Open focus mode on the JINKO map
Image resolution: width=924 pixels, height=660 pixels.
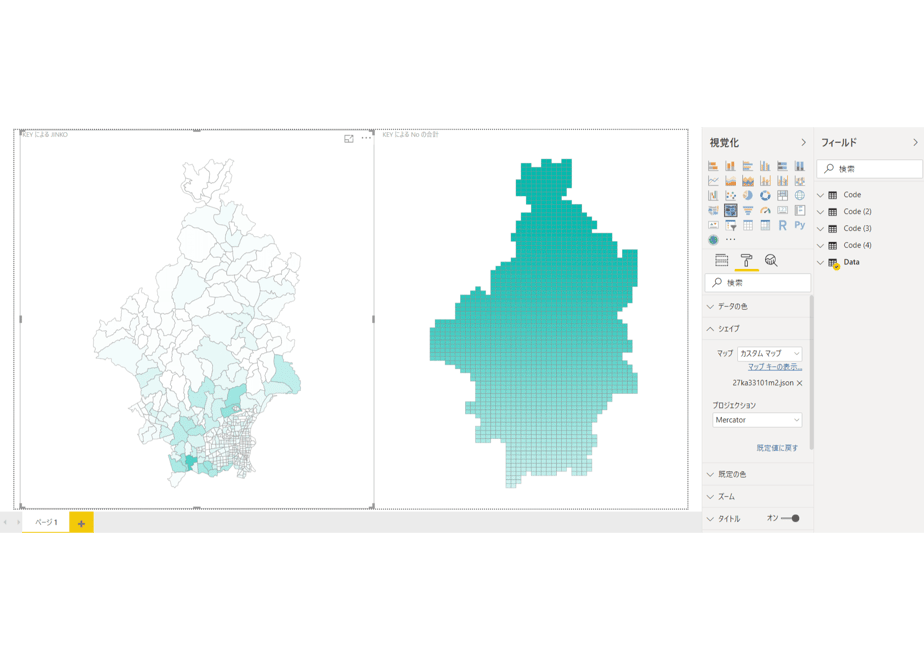(349, 138)
